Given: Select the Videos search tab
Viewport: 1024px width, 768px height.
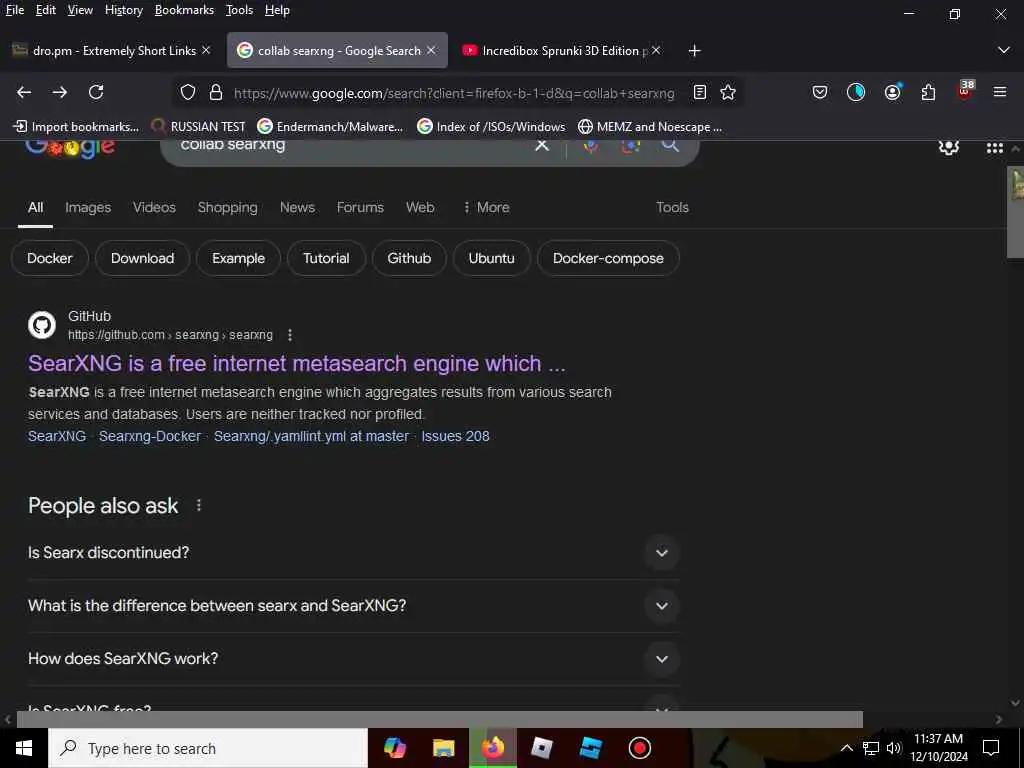Looking at the screenshot, I should coord(154,207).
